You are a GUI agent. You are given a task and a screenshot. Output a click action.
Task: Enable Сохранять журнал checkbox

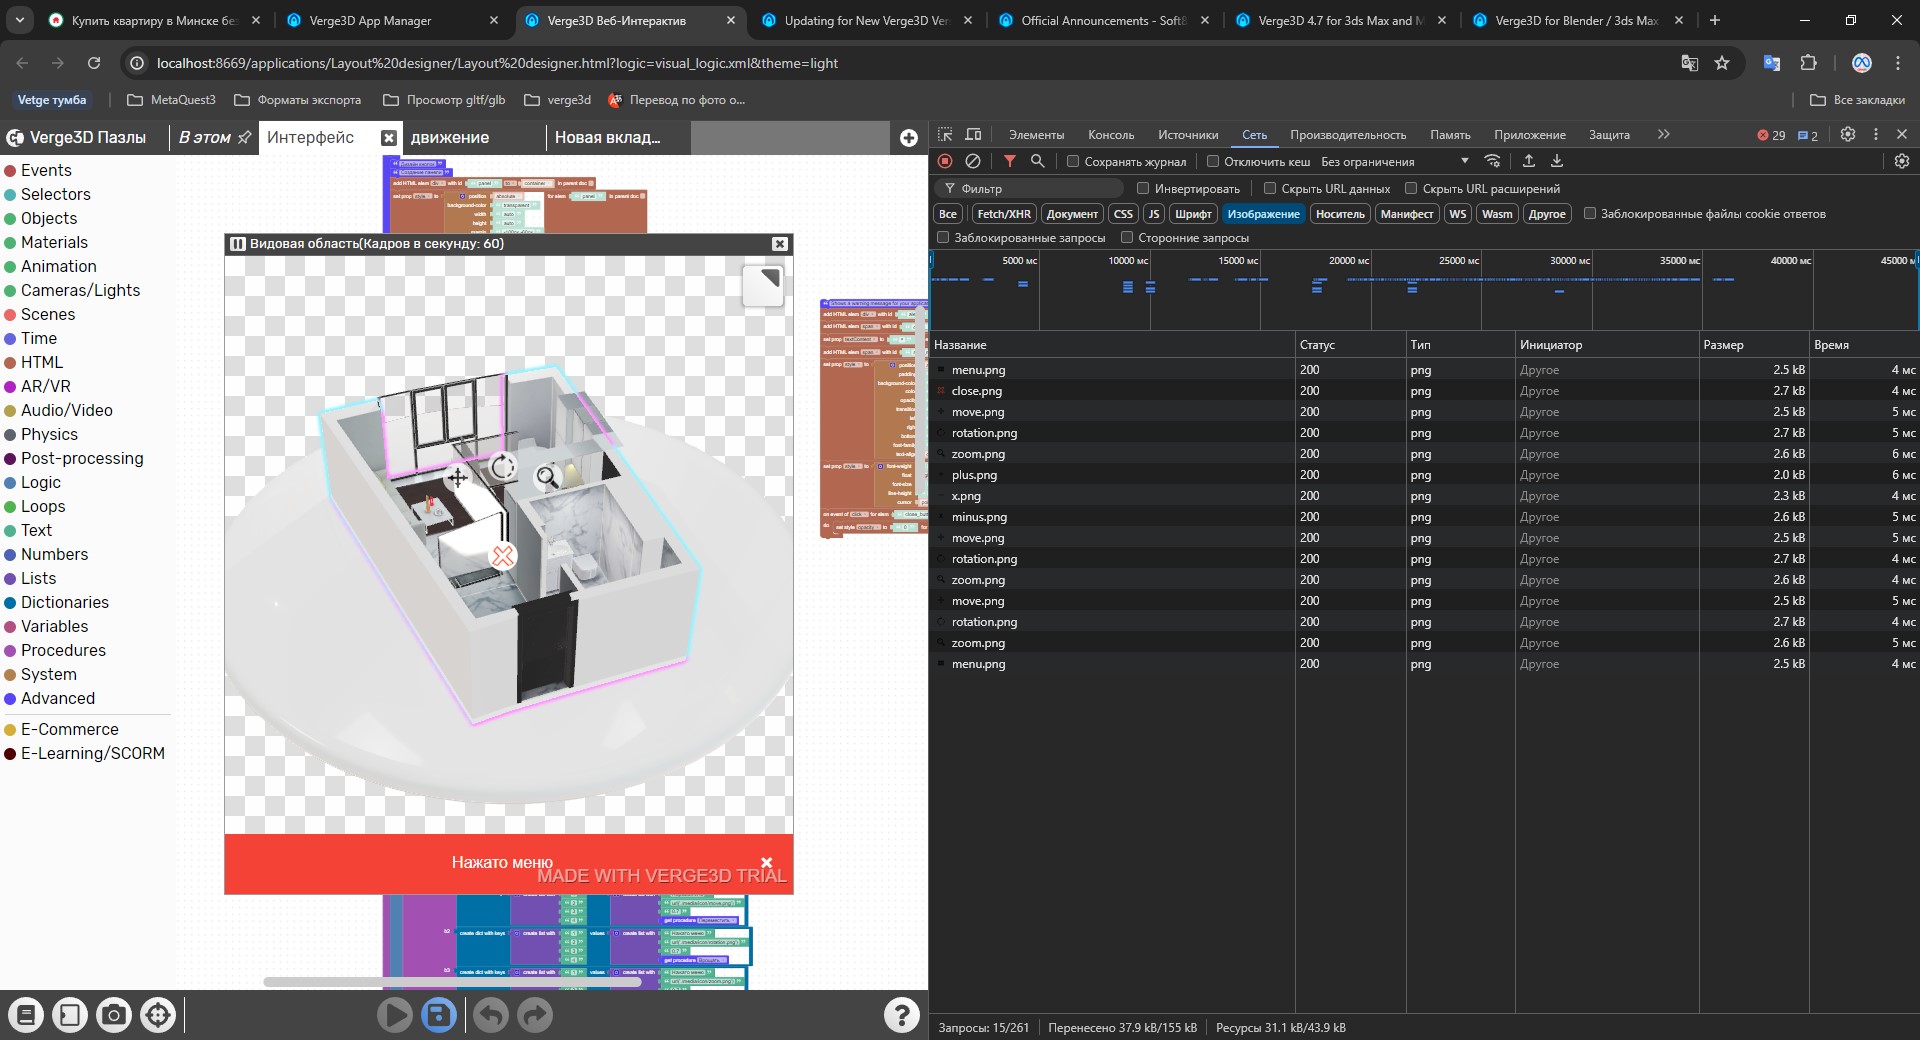pyautogui.click(x=1073, y=161)
